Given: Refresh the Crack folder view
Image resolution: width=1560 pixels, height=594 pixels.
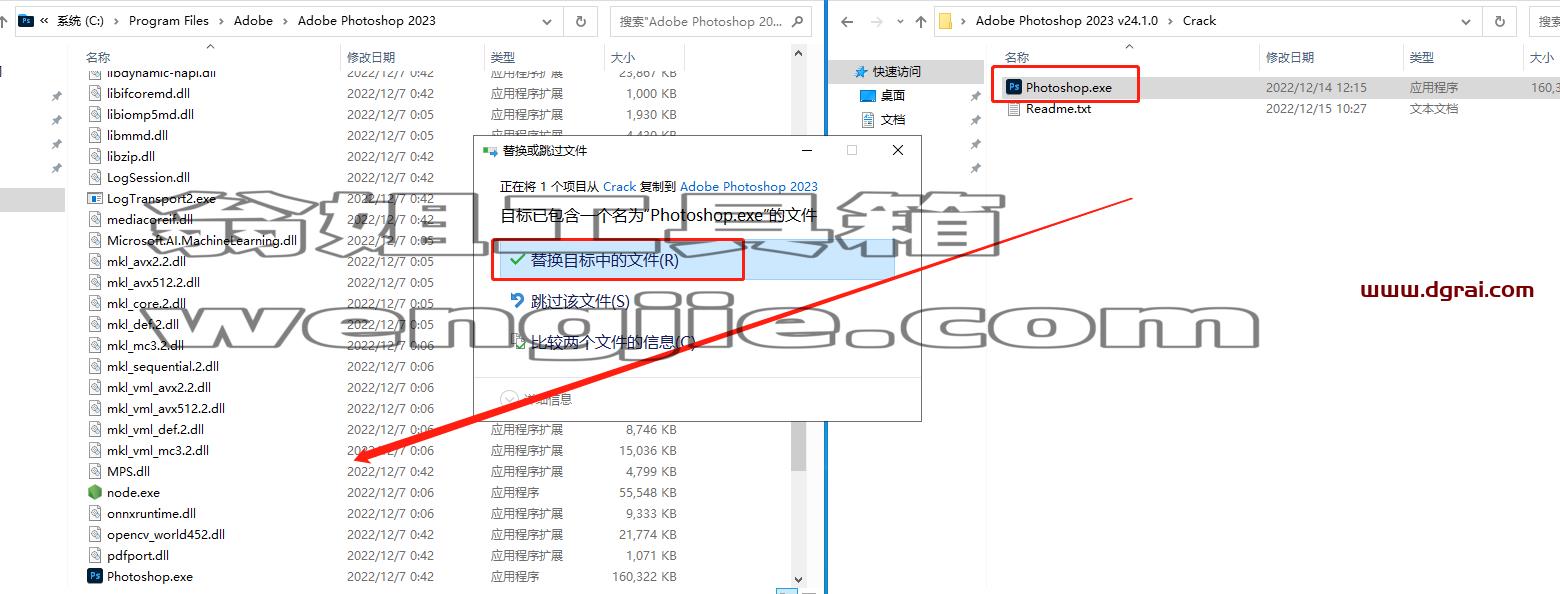Looking at the screenshot, I should click(x=1499, y=20).
